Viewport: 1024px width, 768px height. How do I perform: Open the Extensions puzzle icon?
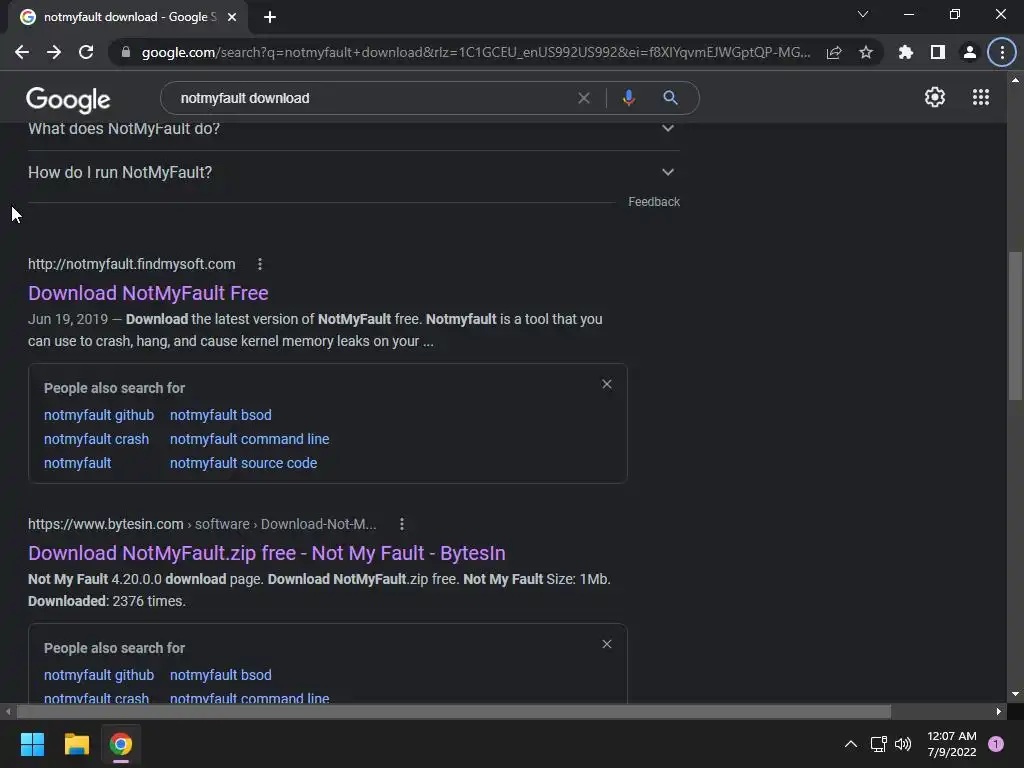[906, 52]
